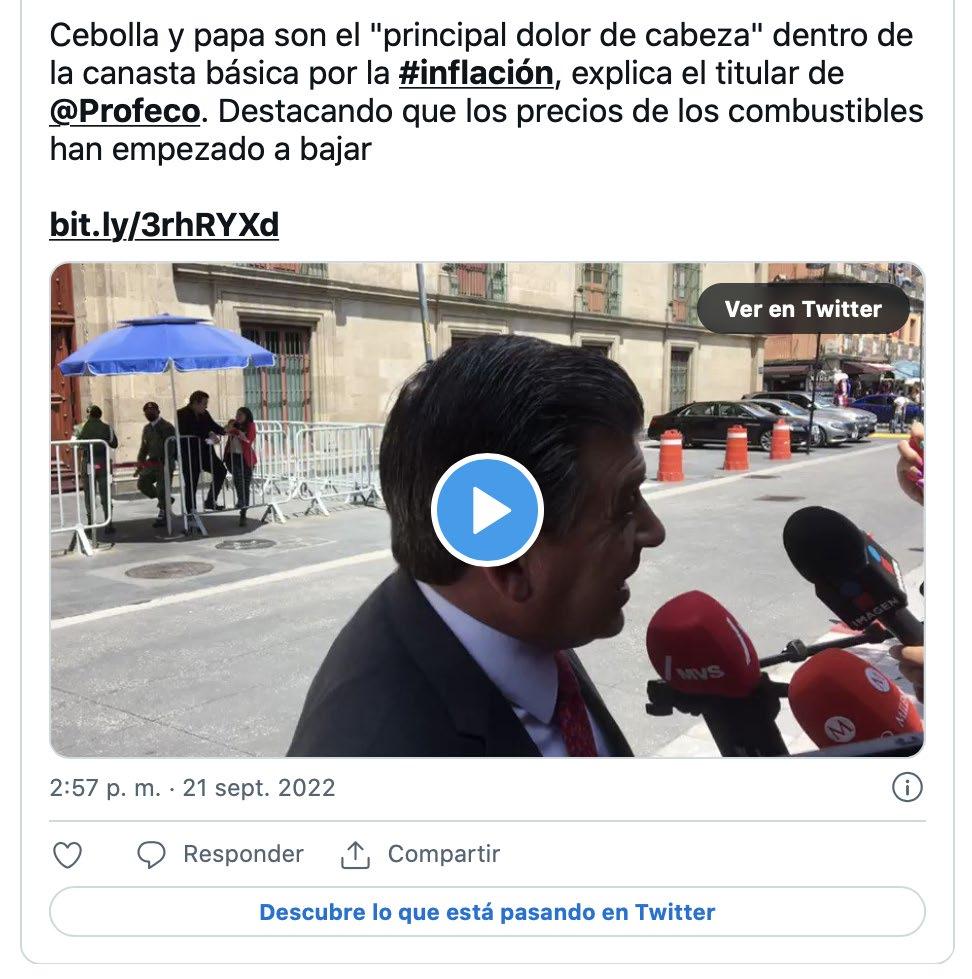This screenshot has height=979, width=972.
Task: Click the Responder label
Action: (x=243, y=854)
